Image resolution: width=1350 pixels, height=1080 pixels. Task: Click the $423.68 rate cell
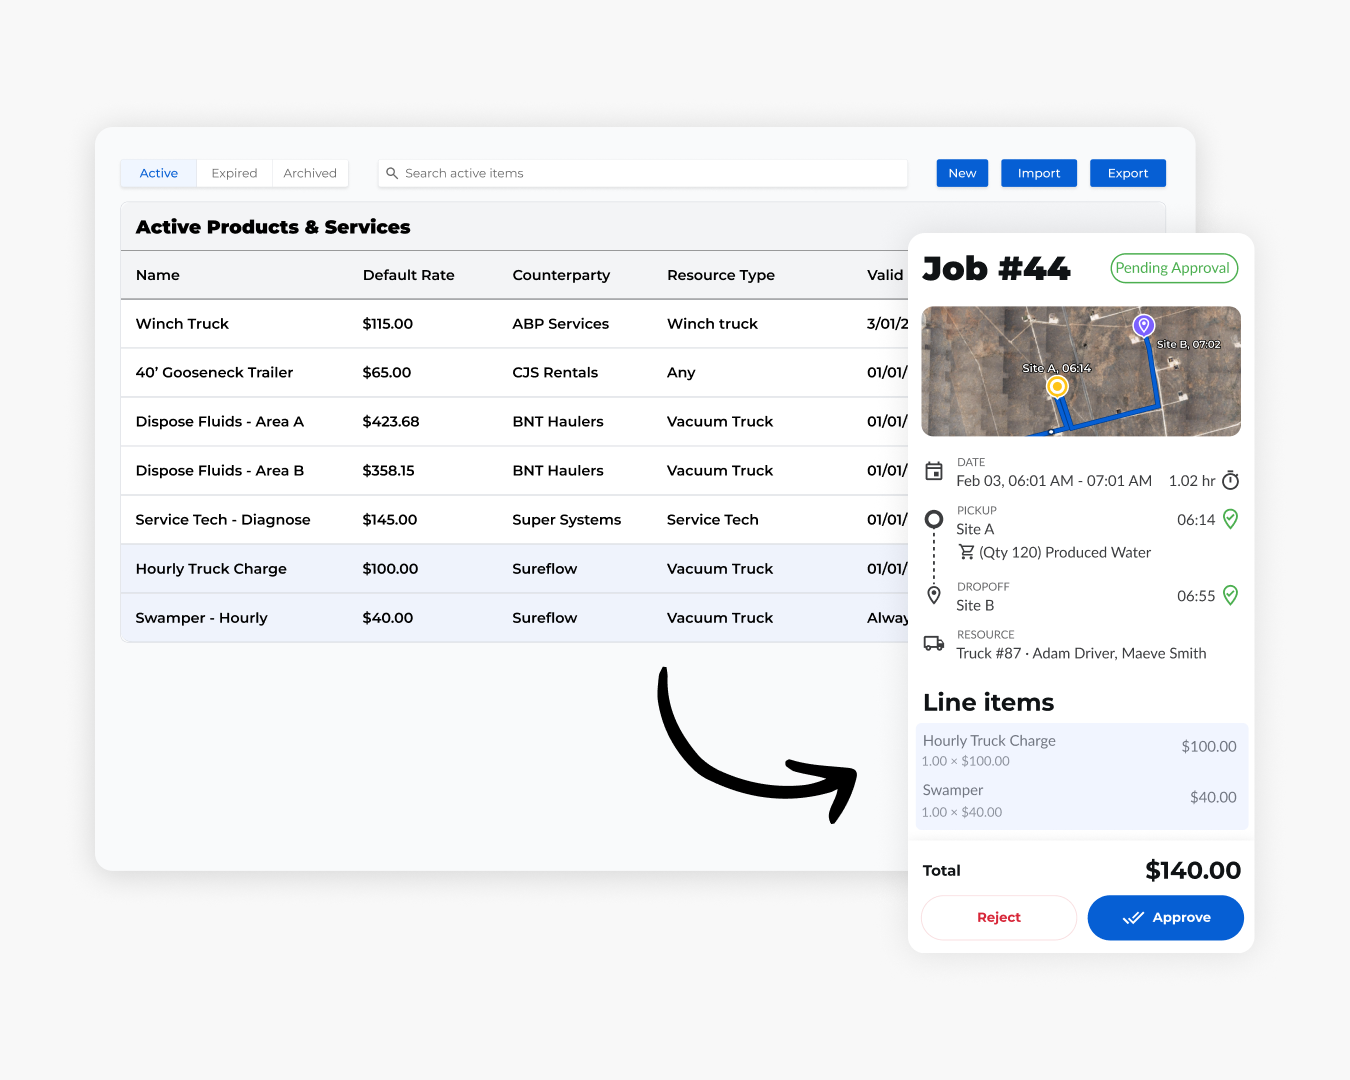click(391, 421)
